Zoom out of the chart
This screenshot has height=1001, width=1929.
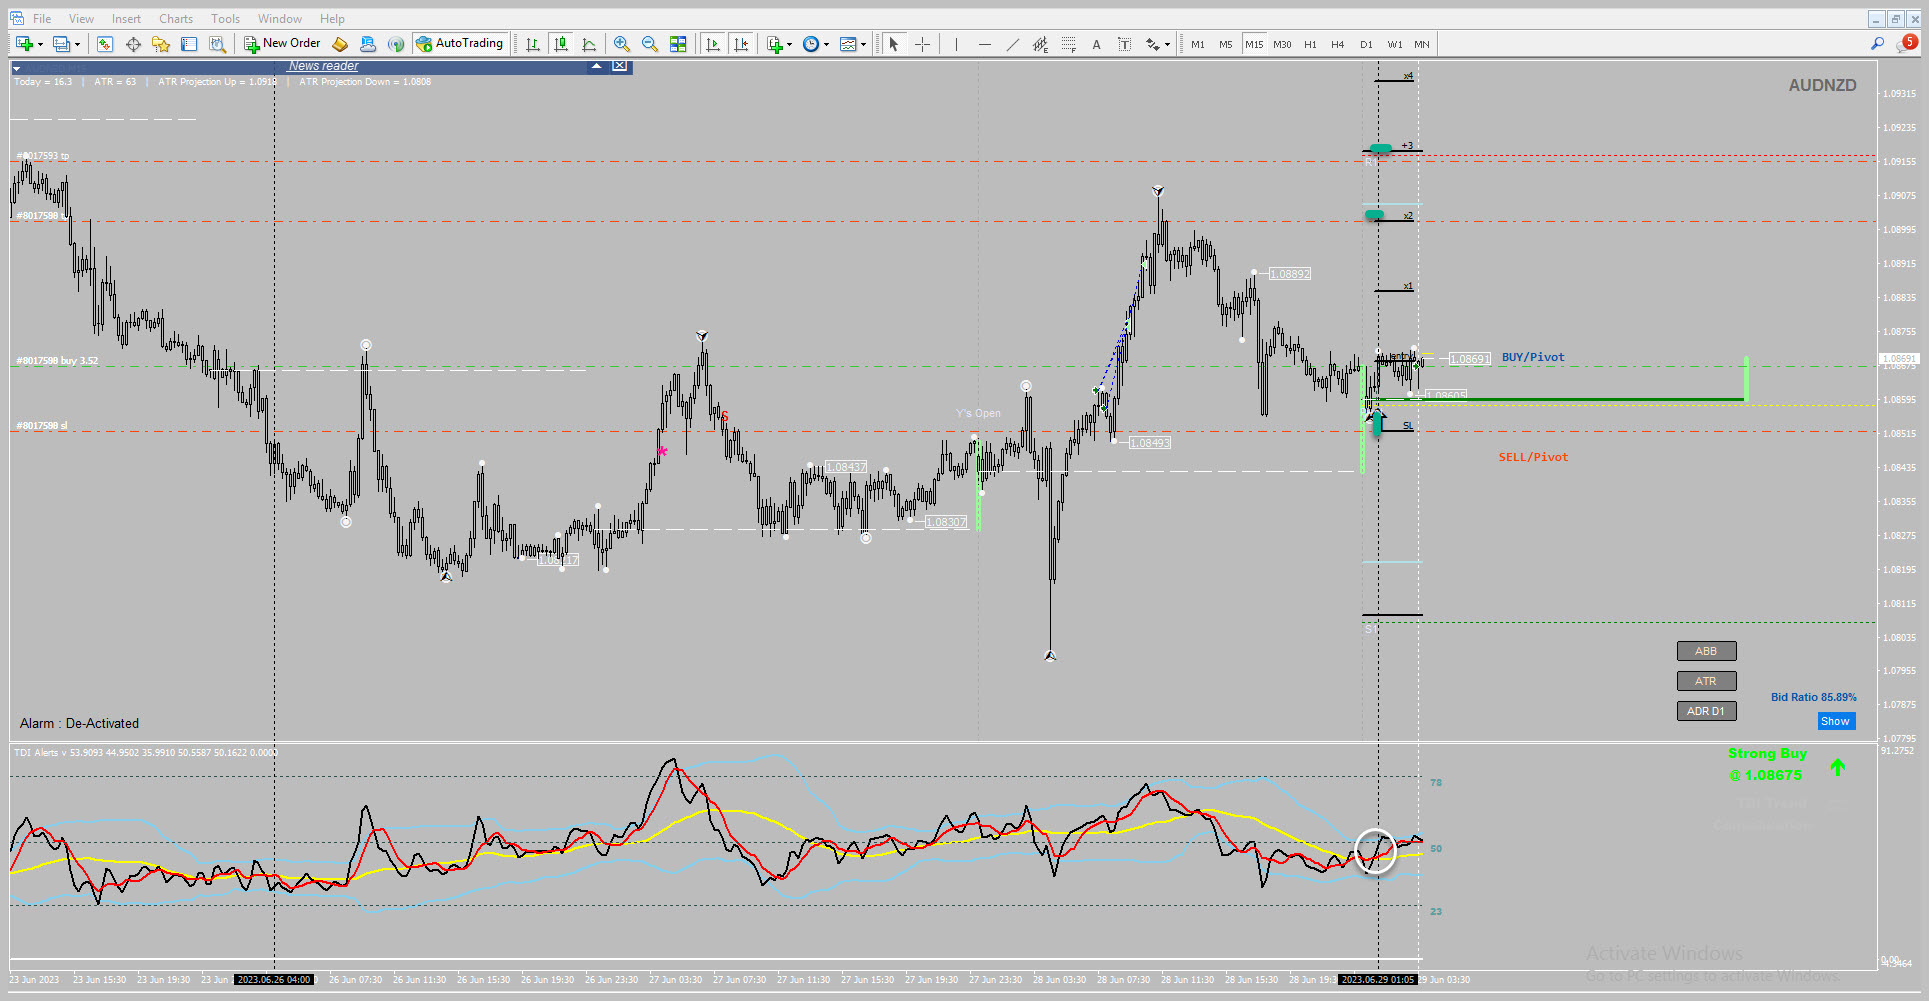pyautogui.click(x=650, y=44)
